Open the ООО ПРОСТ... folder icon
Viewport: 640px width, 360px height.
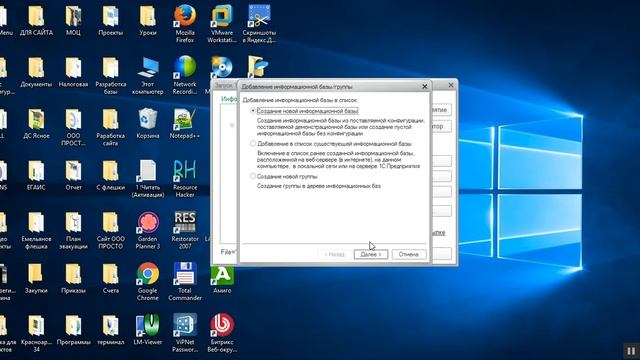[x=73, y=120]
